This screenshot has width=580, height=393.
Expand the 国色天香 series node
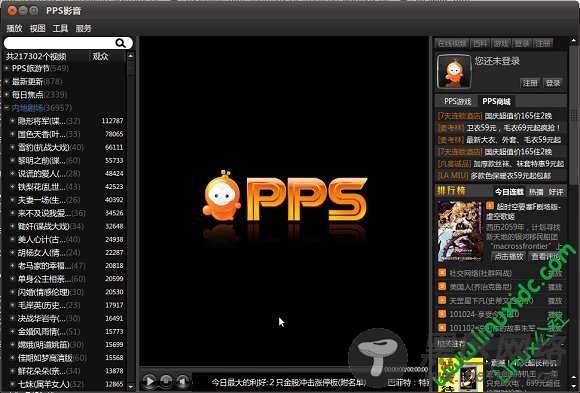coord(13,134)
